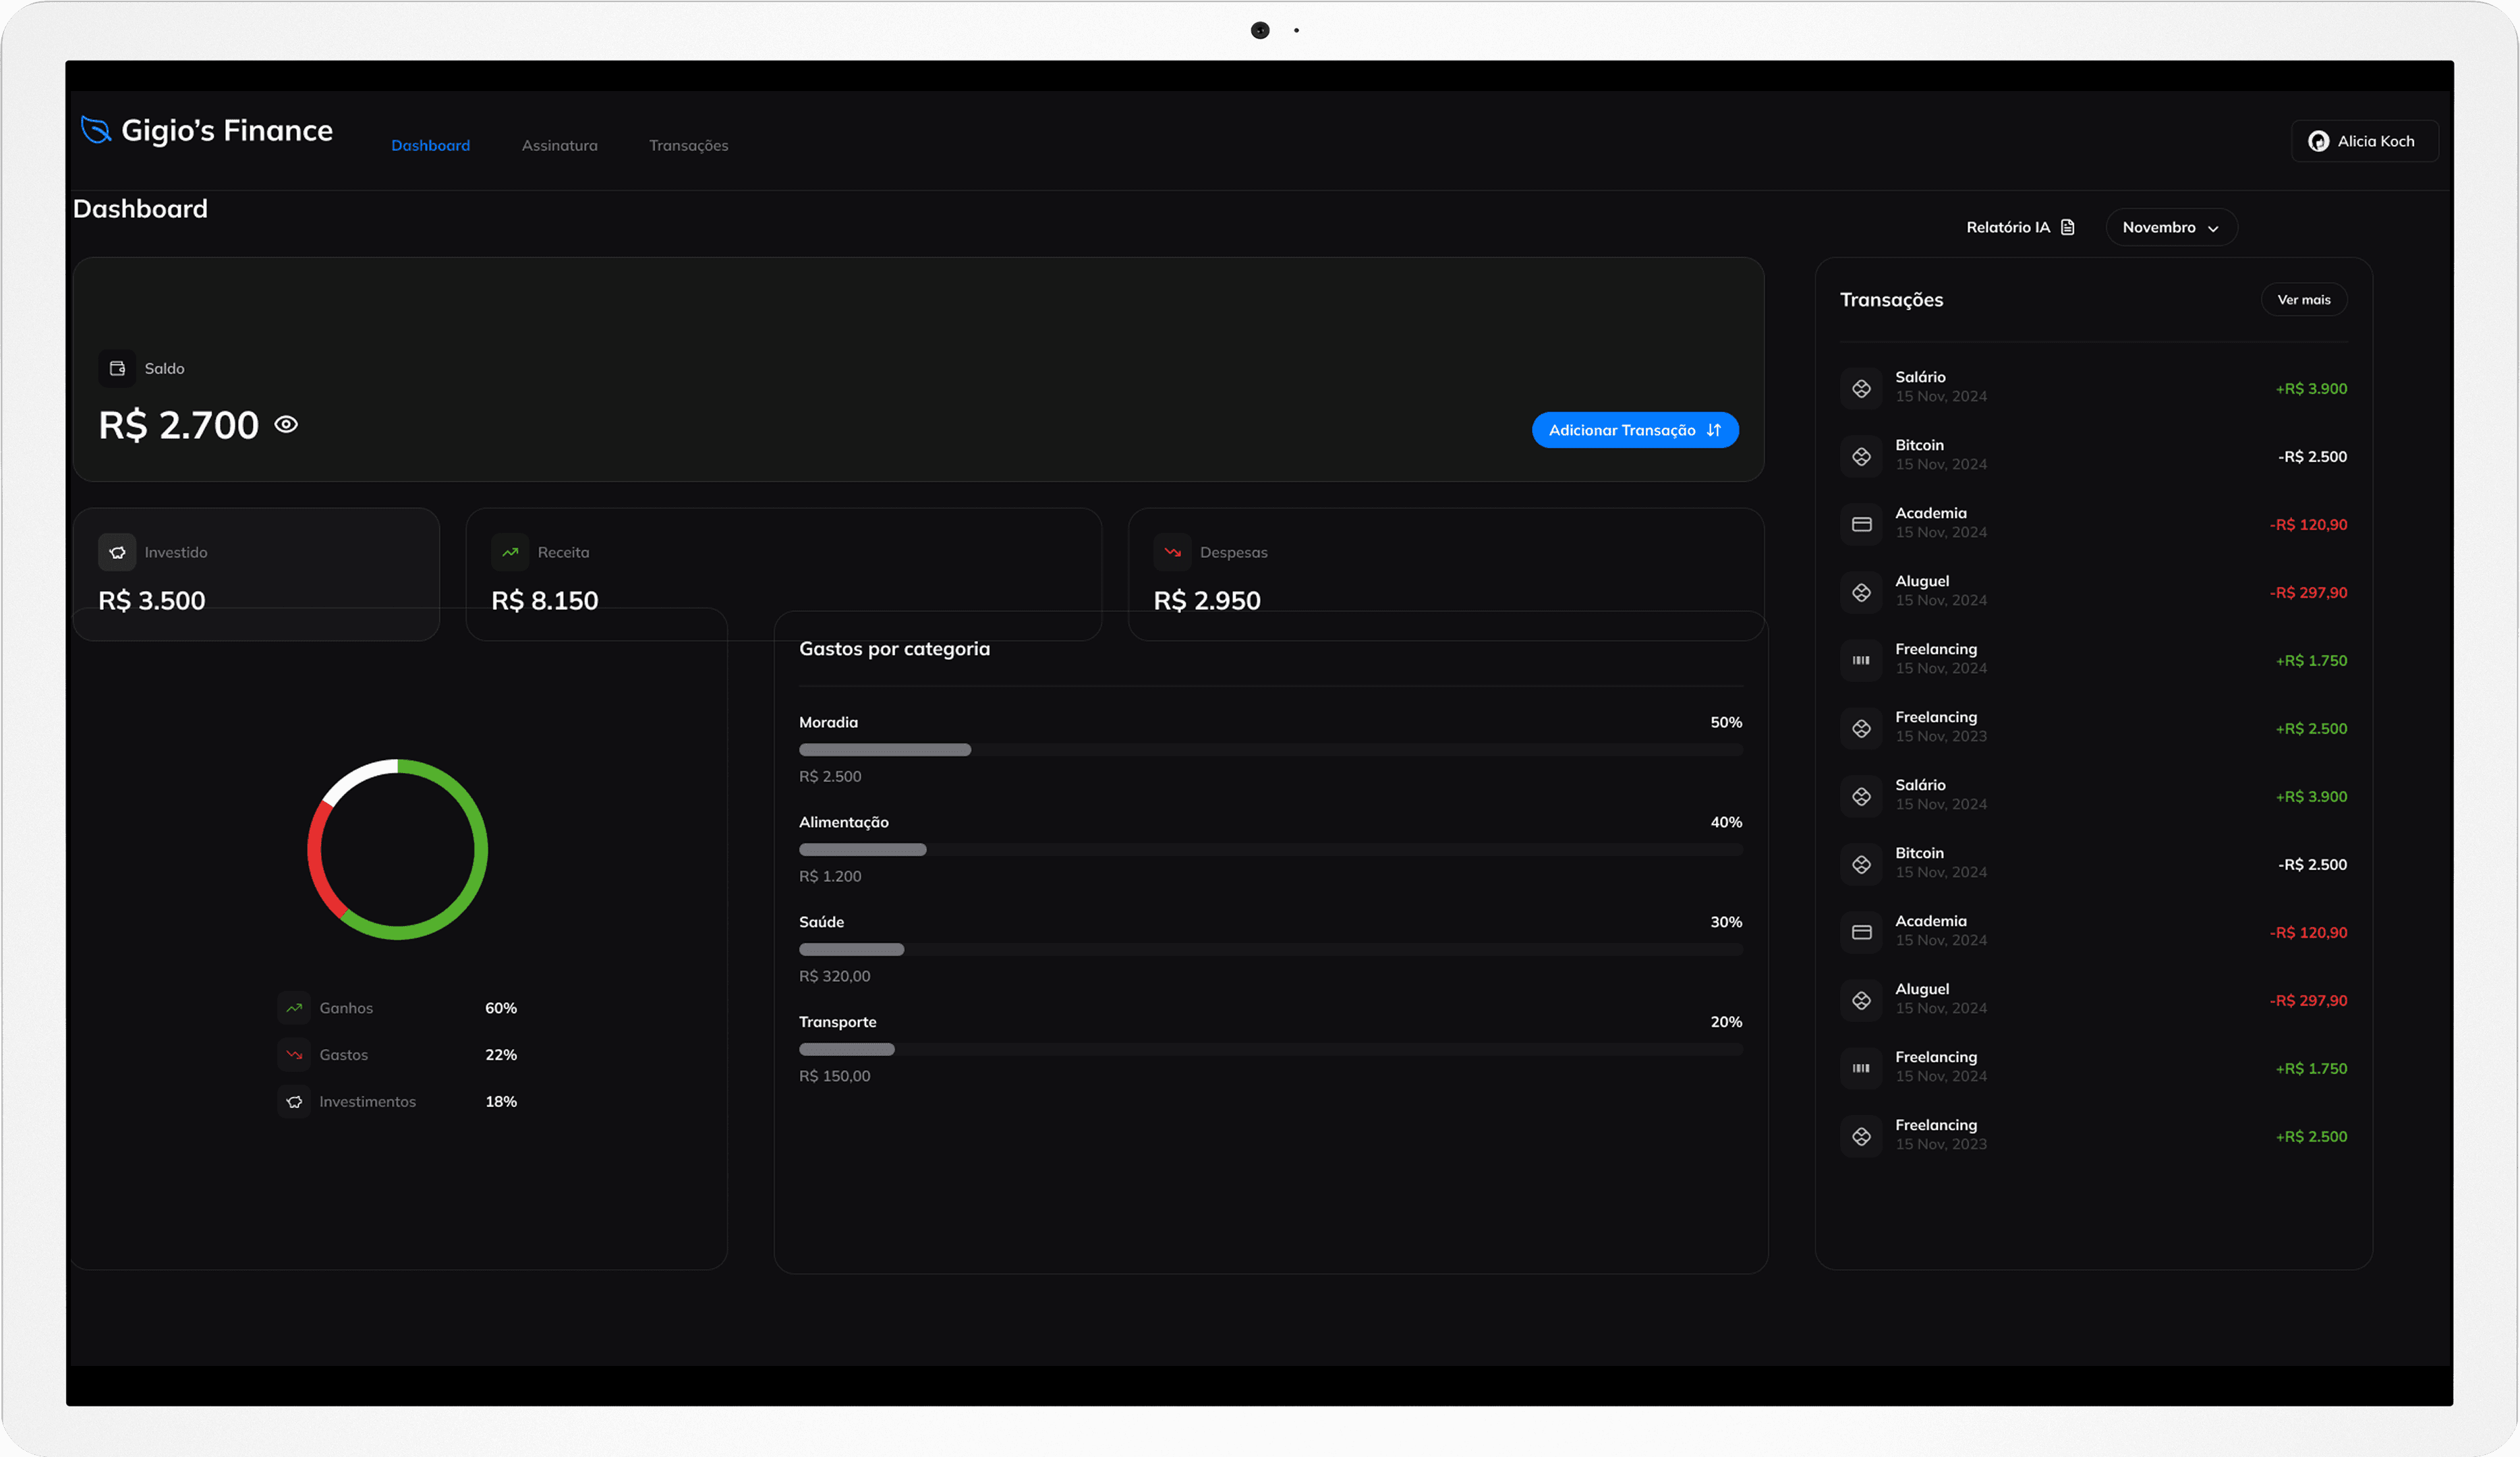
Task: Click the red trending-down icon on Despesas card
Action: [x=1172, y=552]
